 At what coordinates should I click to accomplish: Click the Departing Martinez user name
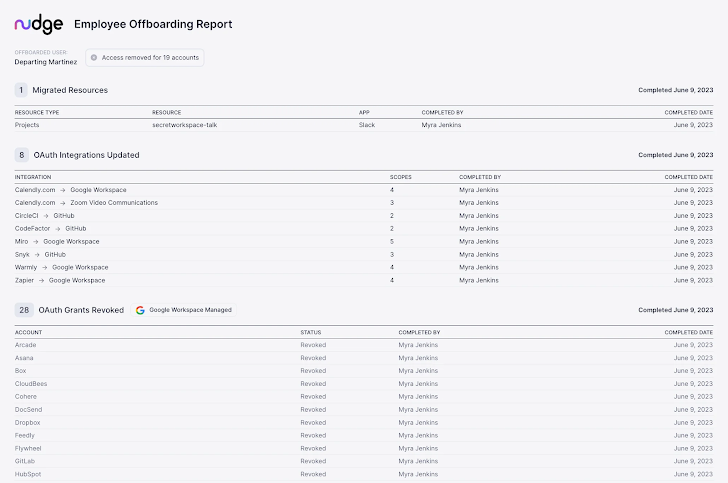46,62
